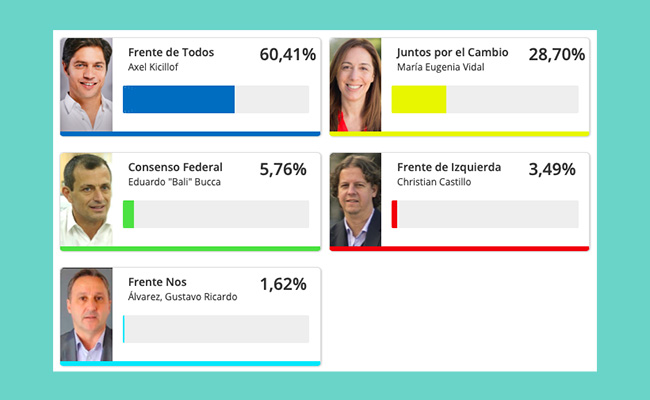Click Christian Castillo's candidate photo
The width and height of the screenshot is (650, 400).
tap(355, 199)
